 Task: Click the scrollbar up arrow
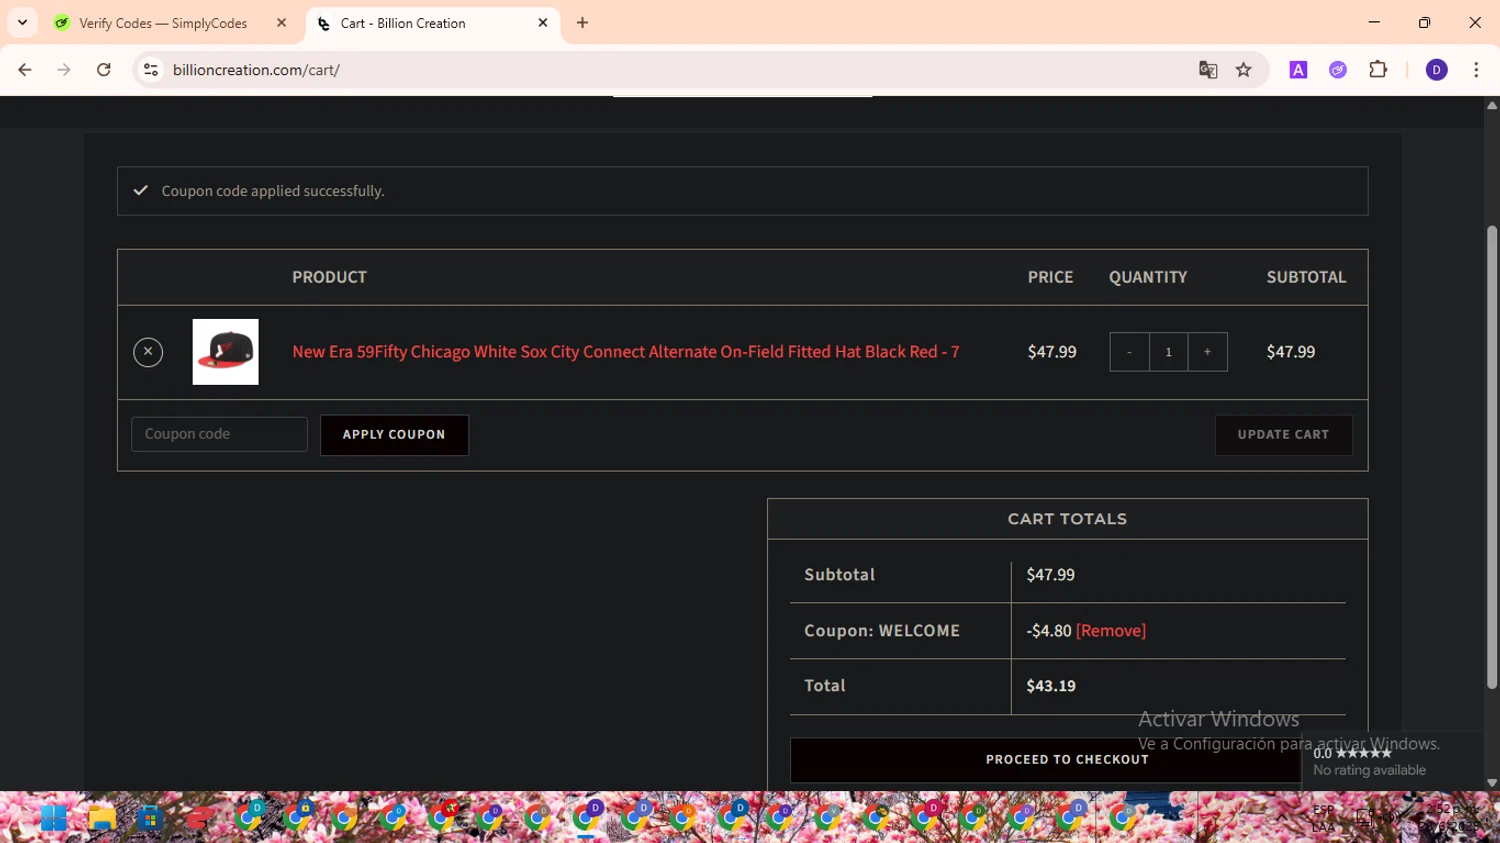click(x=1492, y=105)
